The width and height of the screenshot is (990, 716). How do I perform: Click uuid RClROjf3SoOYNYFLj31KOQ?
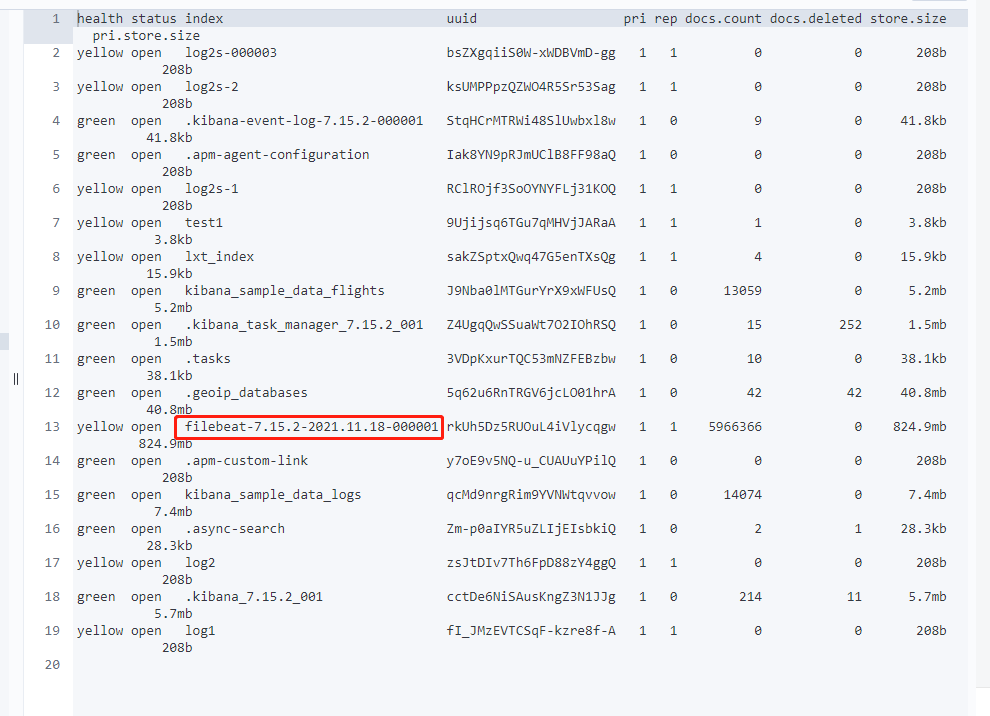coord(531,189)
